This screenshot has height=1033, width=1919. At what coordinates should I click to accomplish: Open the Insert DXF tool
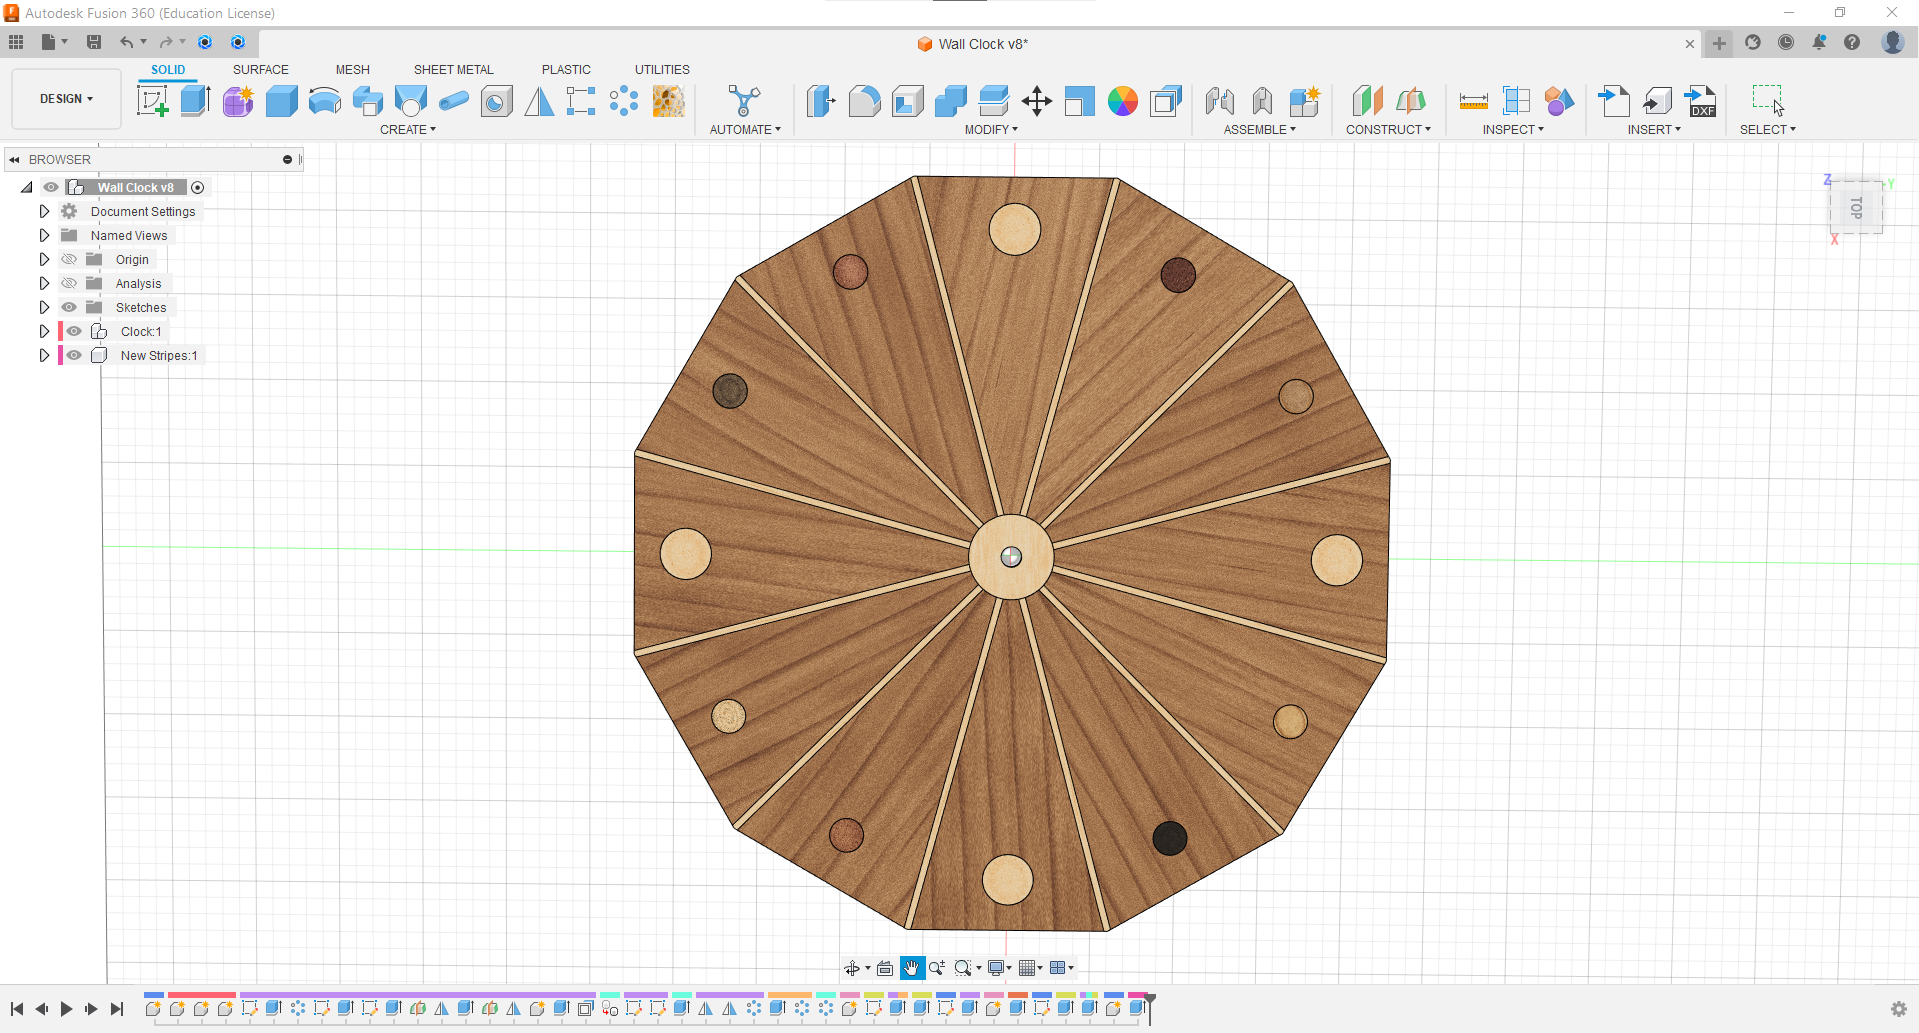pyautogui.click(x=1701, y=101)
